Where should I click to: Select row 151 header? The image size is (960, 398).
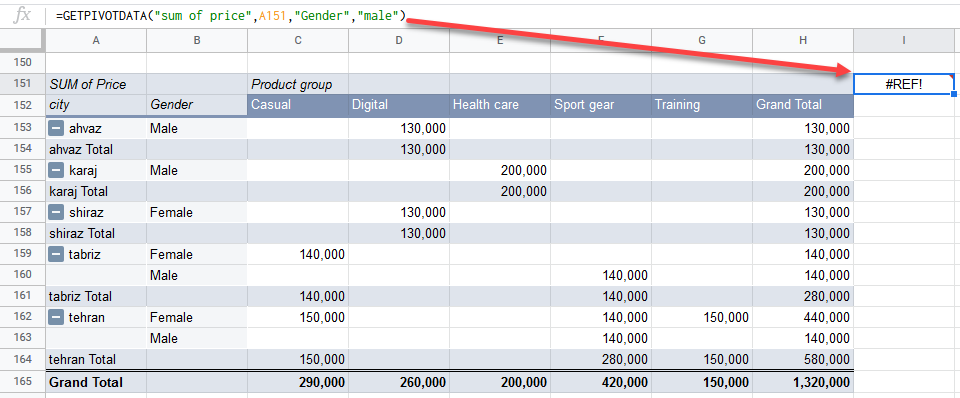[x=22, y=84]
